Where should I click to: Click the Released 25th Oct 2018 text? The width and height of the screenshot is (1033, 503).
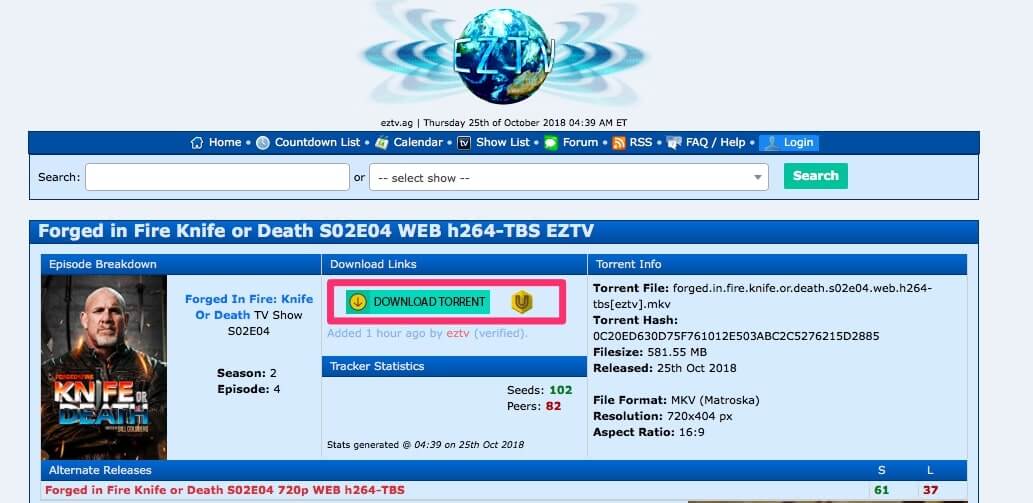[x=665, y=368]
